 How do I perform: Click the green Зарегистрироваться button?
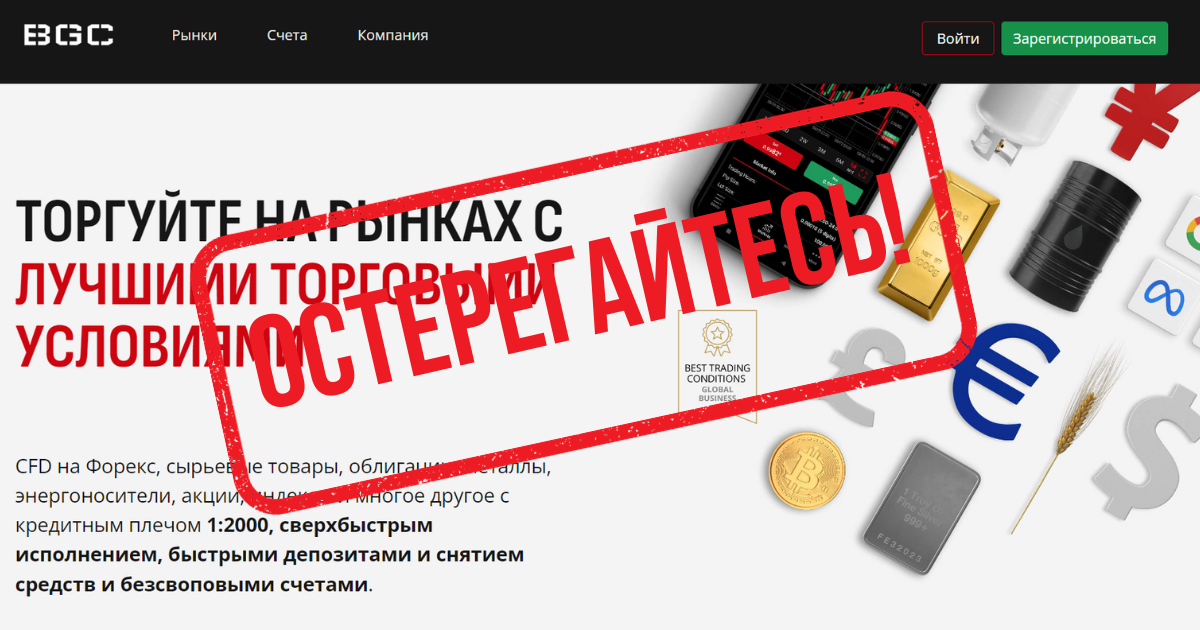click(1084, 39)
